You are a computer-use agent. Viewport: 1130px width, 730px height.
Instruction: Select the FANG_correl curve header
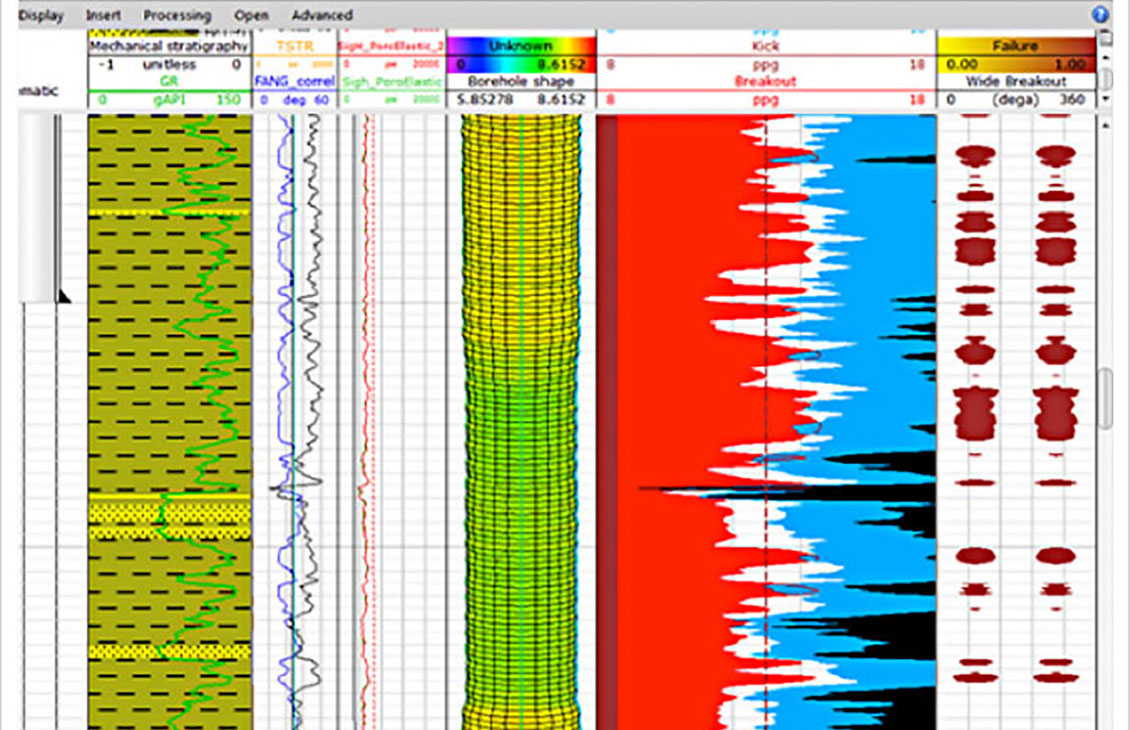point(296,81)
